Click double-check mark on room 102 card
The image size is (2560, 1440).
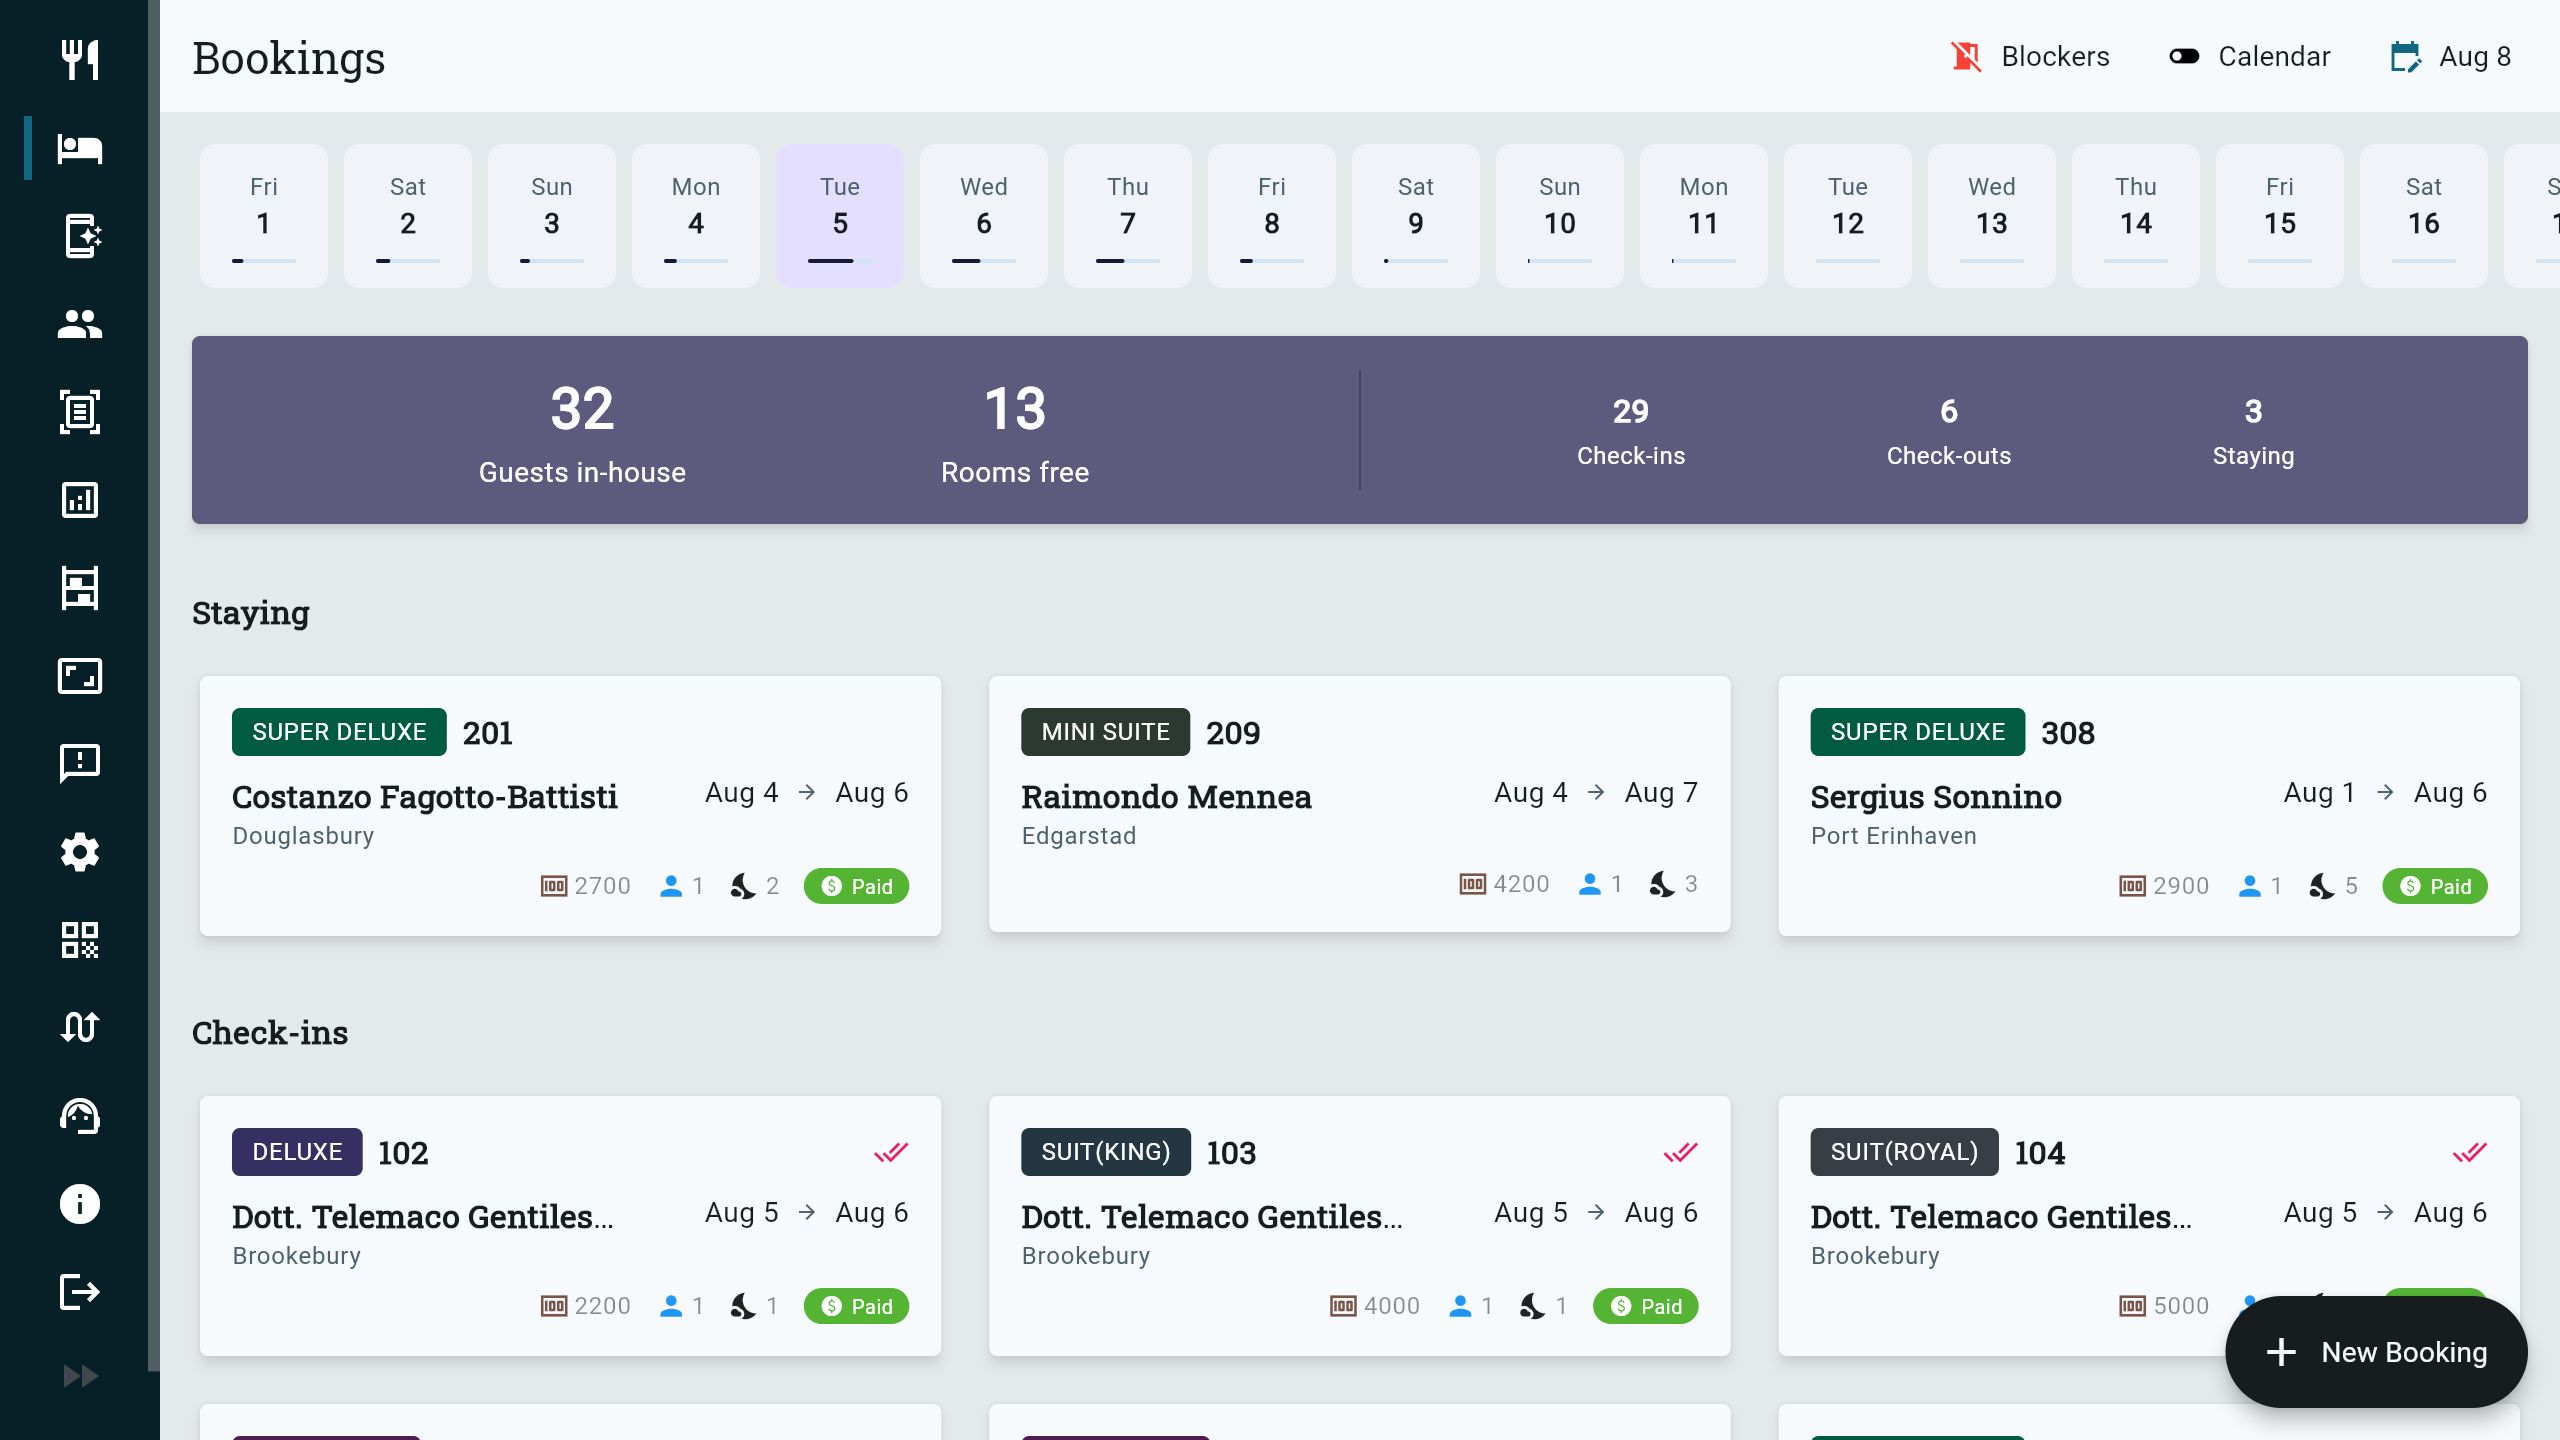pos(891,1152)
